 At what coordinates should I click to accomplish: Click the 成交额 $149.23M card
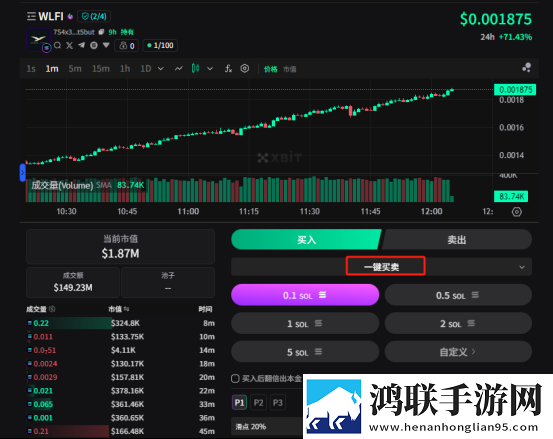click(73, 282)
